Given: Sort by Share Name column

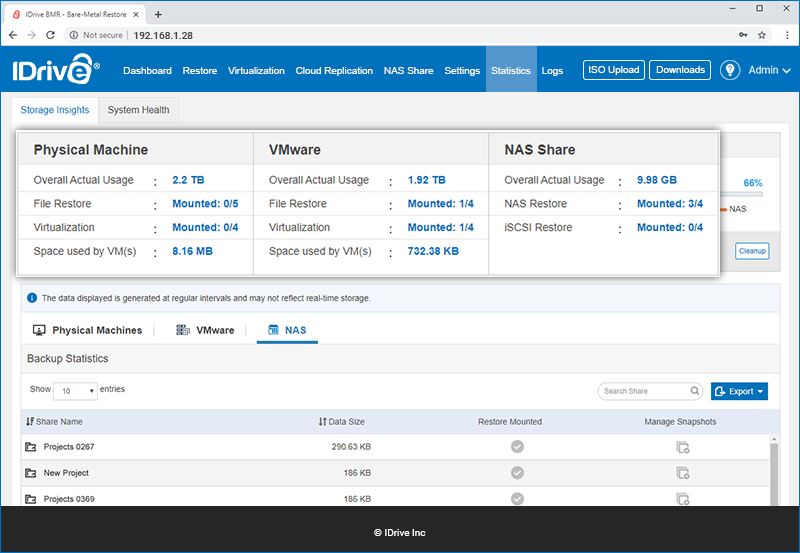Looking at the screenshot, I should coord(54,421).
